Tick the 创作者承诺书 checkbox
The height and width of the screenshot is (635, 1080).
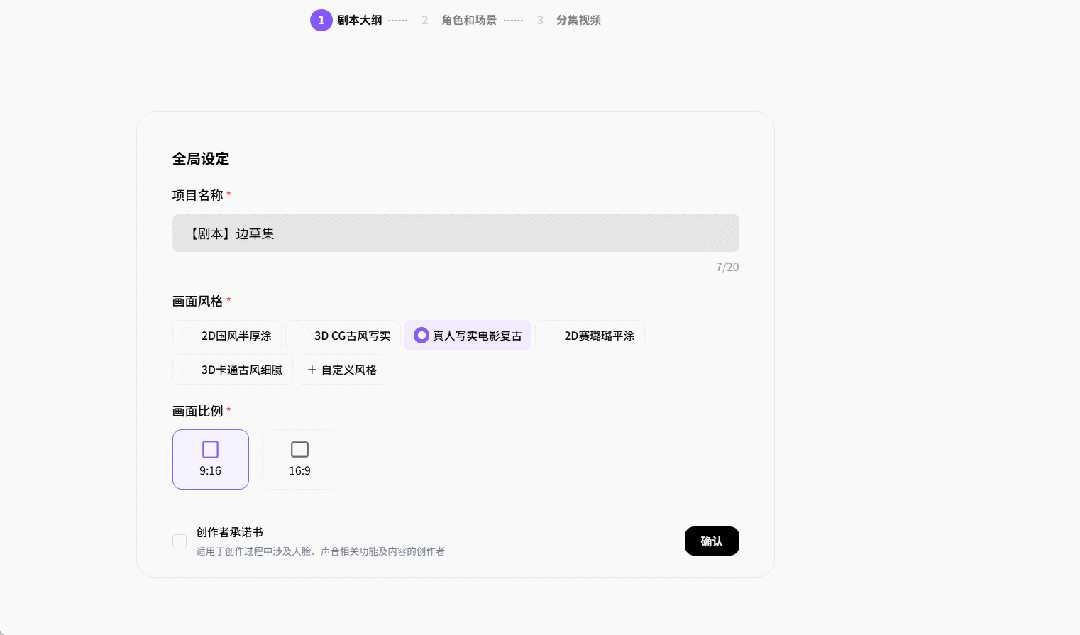pyautogui.click(x=180, y=541)
